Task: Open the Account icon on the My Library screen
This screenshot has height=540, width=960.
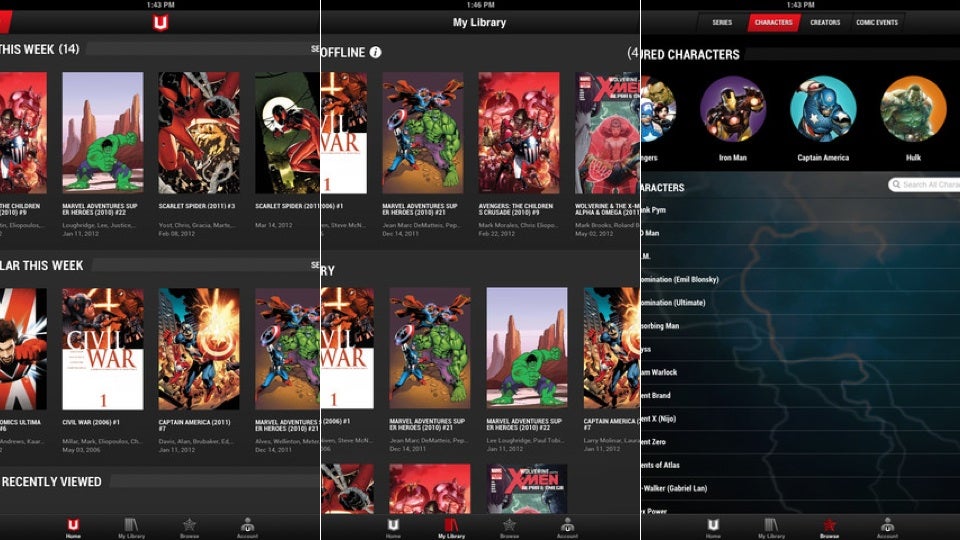Action: pyautogui.click(x=568, y=527)
